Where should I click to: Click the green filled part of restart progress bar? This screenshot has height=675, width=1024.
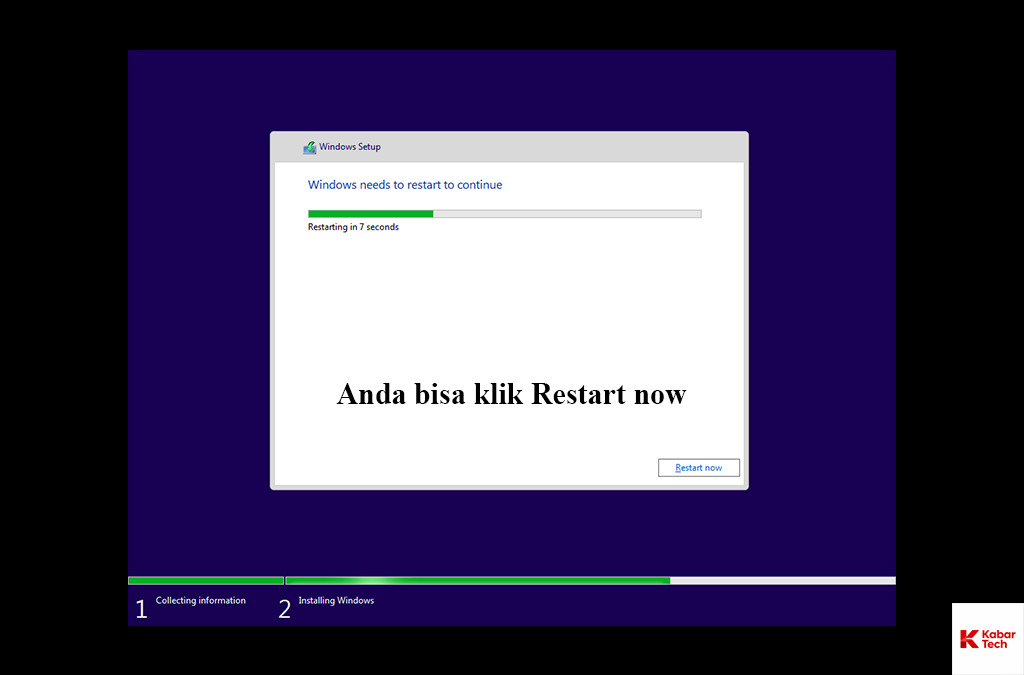370,213
